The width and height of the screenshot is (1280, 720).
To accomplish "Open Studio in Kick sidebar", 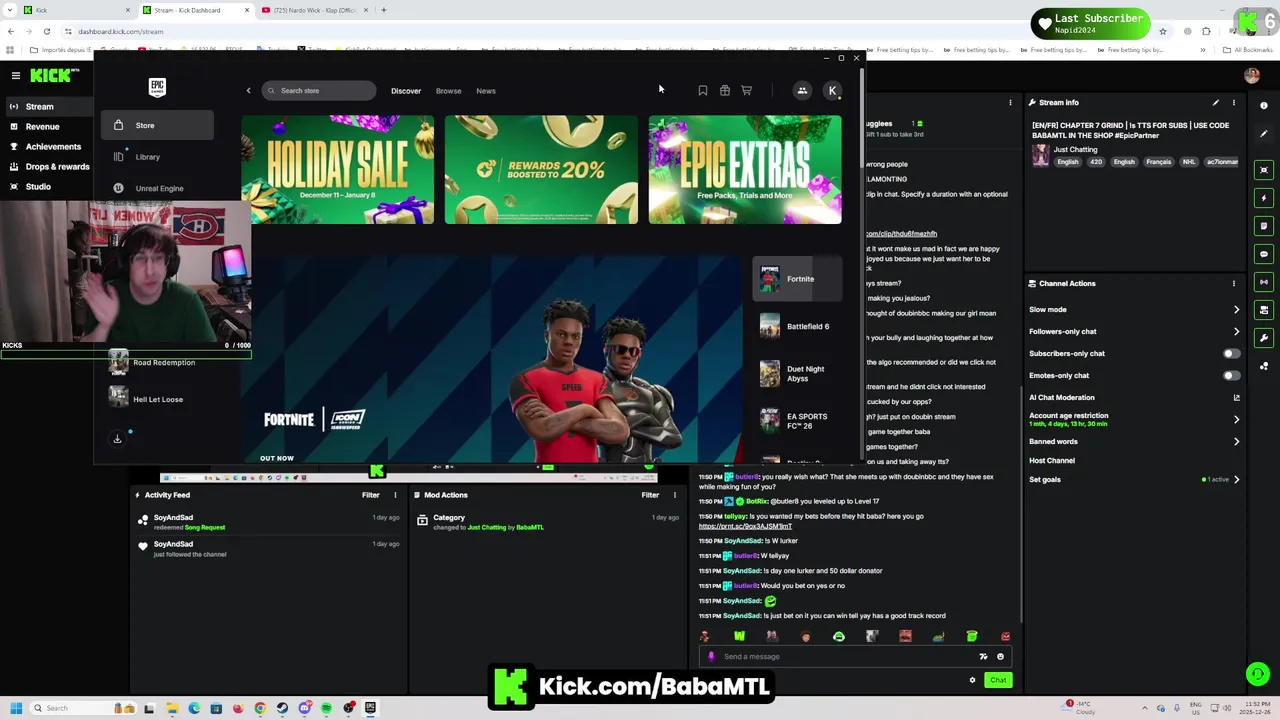I will point(38,187).
